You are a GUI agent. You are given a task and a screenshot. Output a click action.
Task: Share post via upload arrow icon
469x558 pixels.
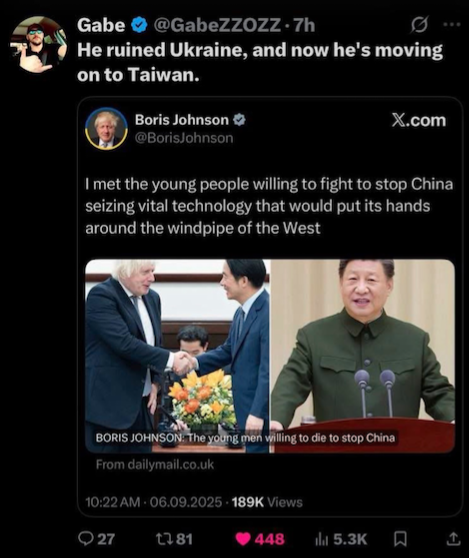(453, 539)
